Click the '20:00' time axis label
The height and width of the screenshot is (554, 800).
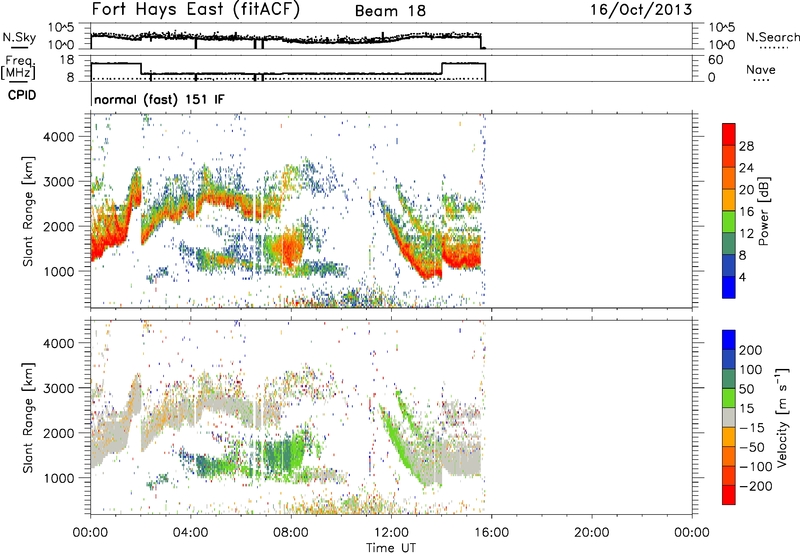point(591,533)
